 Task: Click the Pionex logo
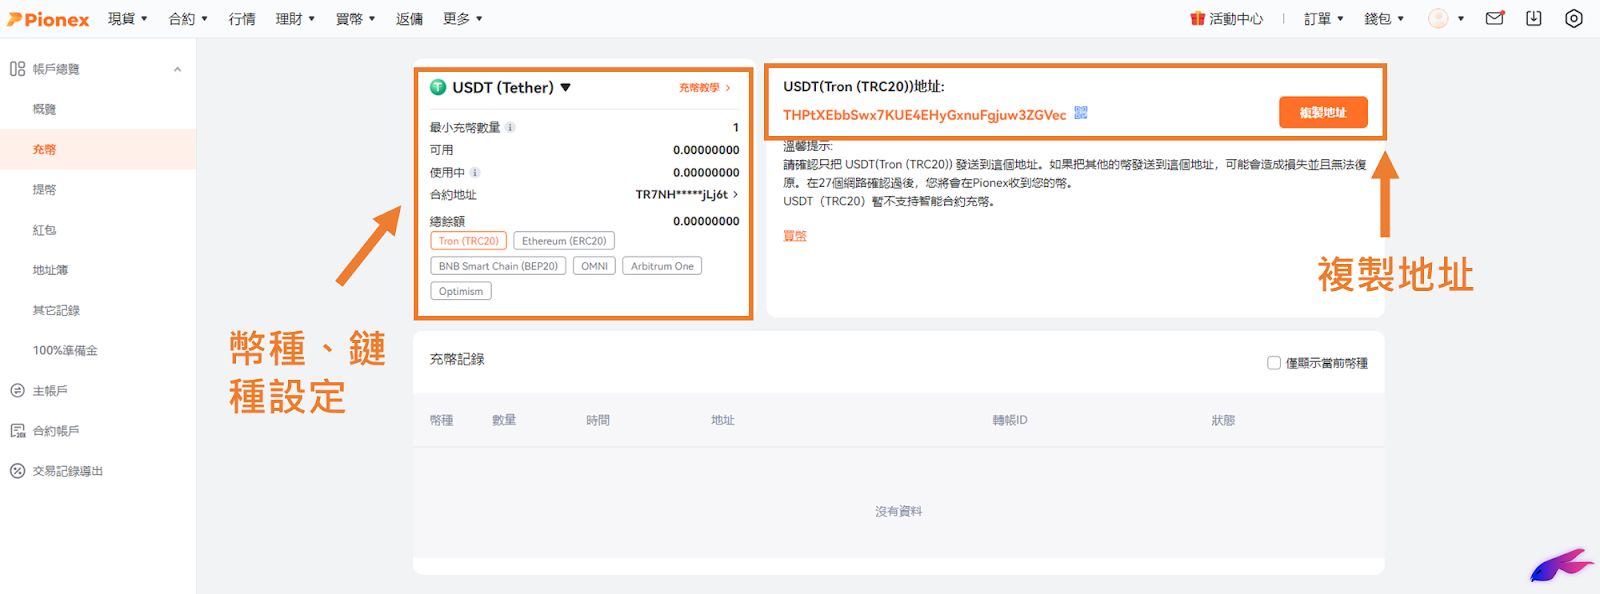pos(48,19)
